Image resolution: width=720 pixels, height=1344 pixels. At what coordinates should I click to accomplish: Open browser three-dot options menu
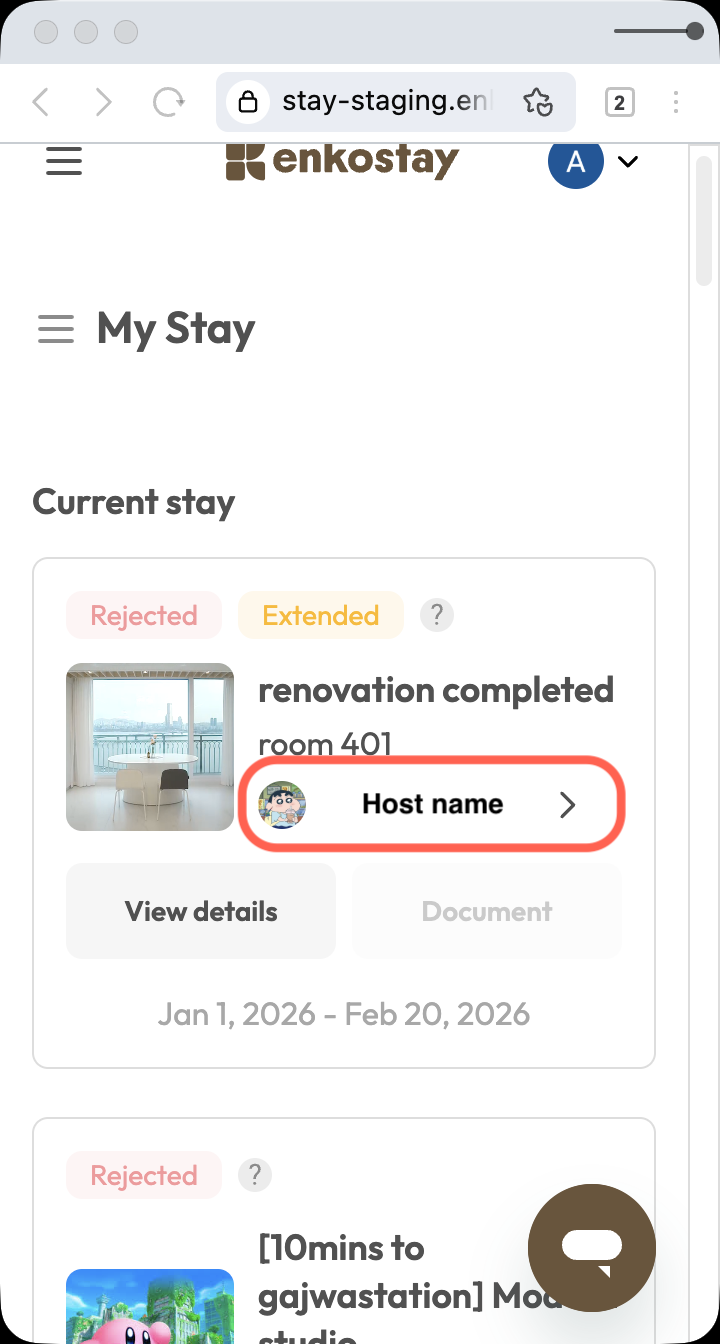(x=677, y=102)
